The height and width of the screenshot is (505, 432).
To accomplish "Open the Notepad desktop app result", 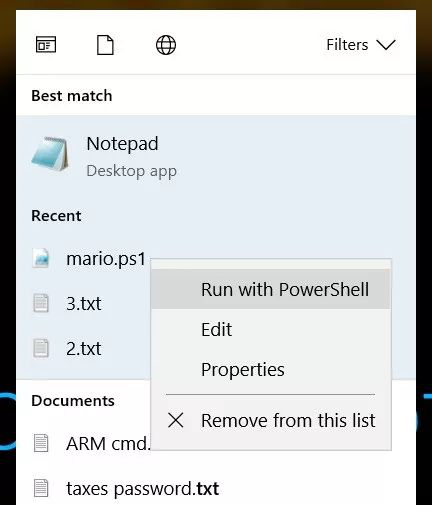I will pyautogui.click(x=216, y=156).
